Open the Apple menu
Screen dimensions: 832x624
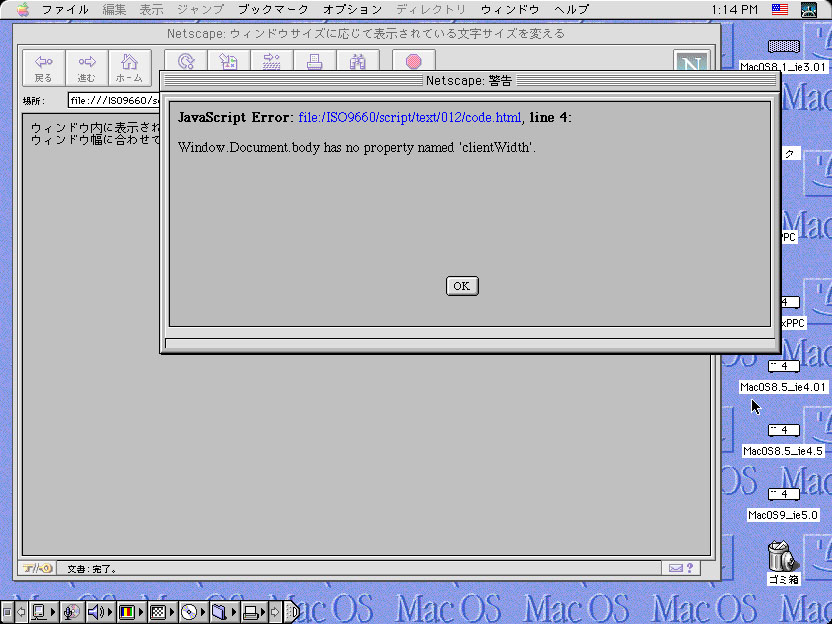pos(23,10)
